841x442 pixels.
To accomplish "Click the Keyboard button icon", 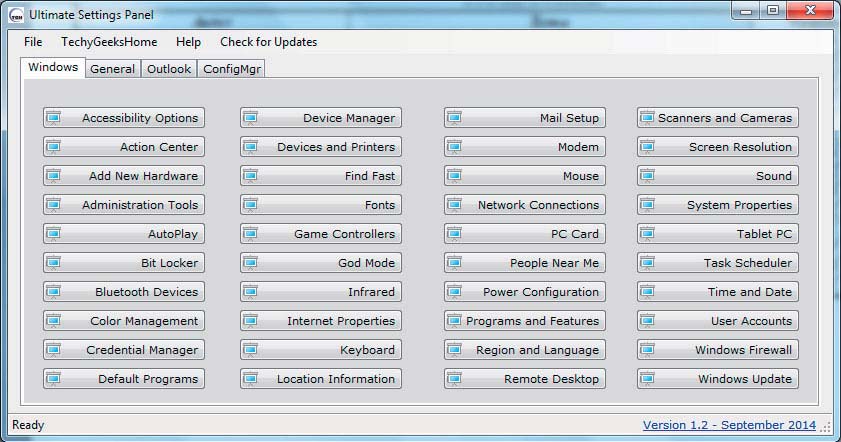I will click(250, 349).
